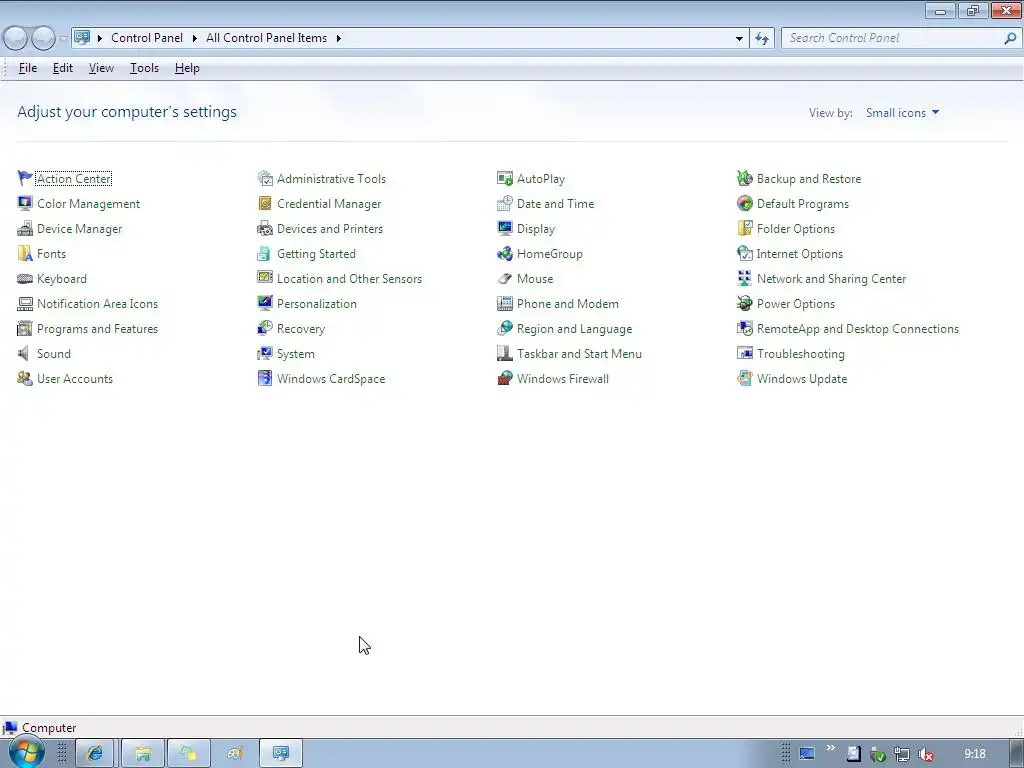
Task: Open the recent pages dropdown beside Forward
Action: tap(63, 39)
